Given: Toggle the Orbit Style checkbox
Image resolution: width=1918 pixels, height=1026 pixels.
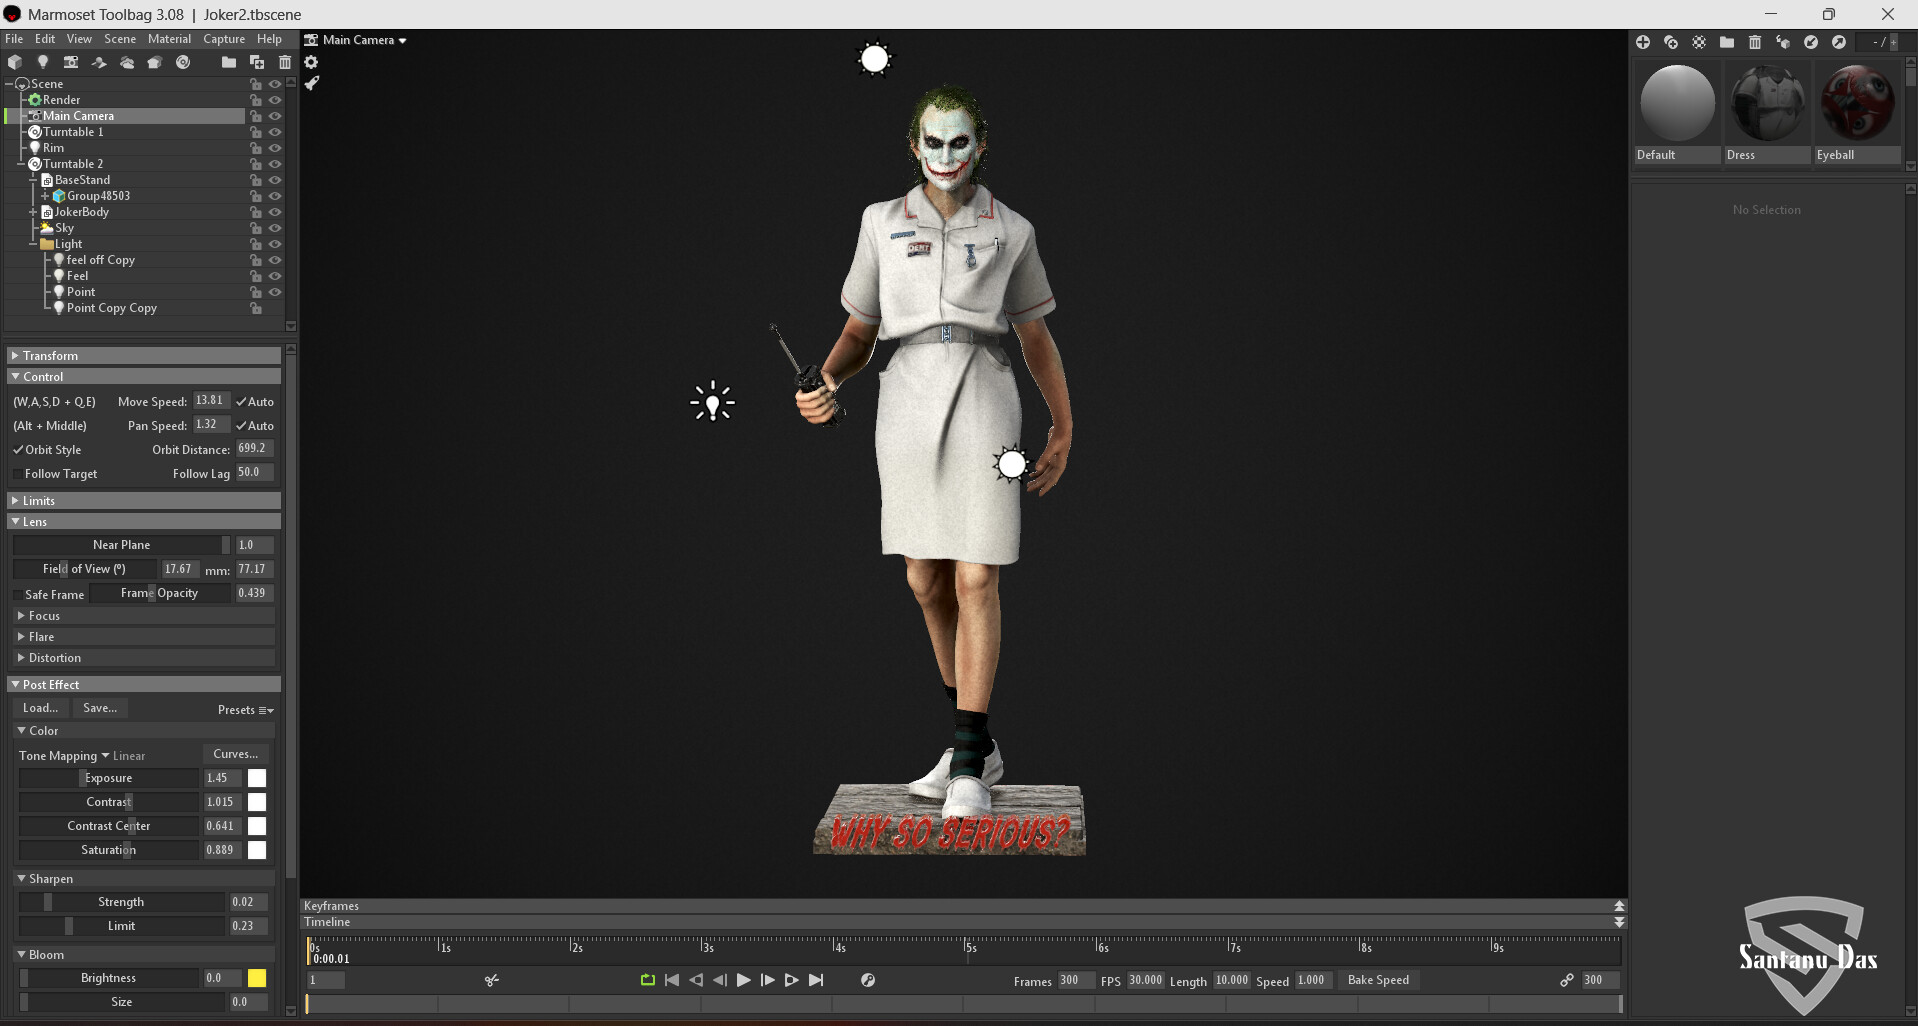Looking at the screenshot, I should 18,450.
